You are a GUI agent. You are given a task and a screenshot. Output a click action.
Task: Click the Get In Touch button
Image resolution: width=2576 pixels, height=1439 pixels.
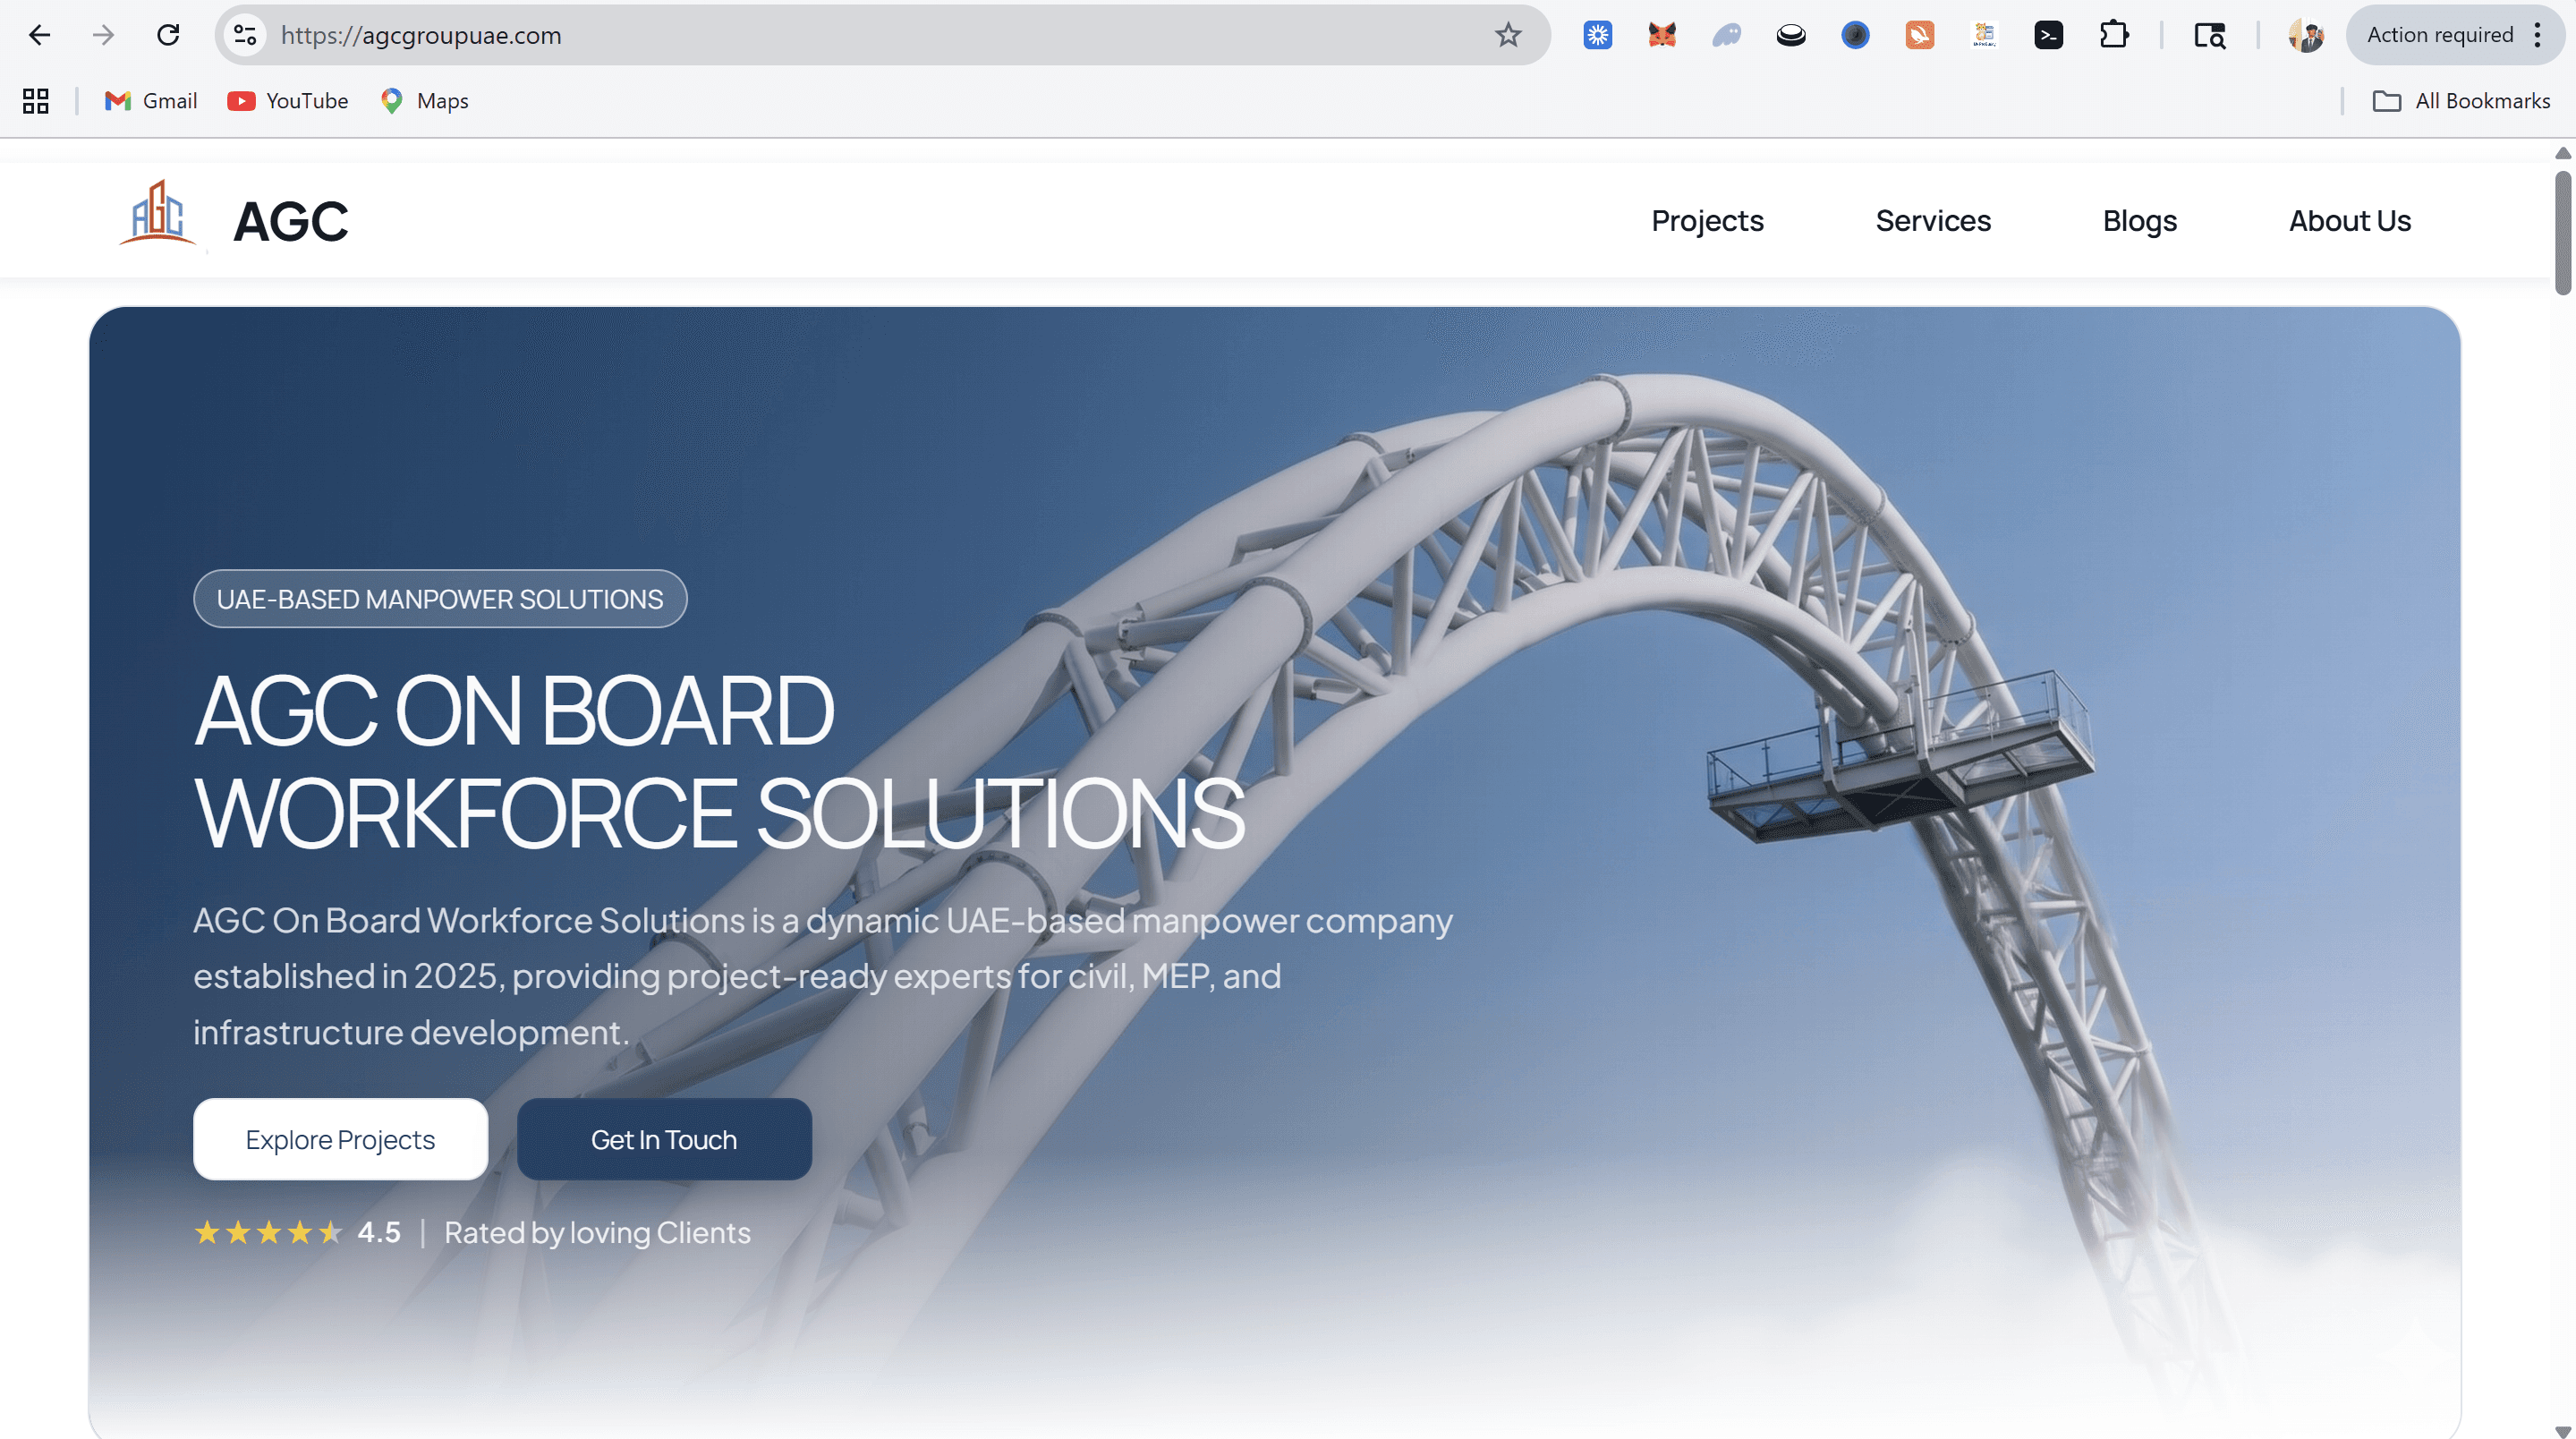pyautogui.click(x=664, y=1139)
